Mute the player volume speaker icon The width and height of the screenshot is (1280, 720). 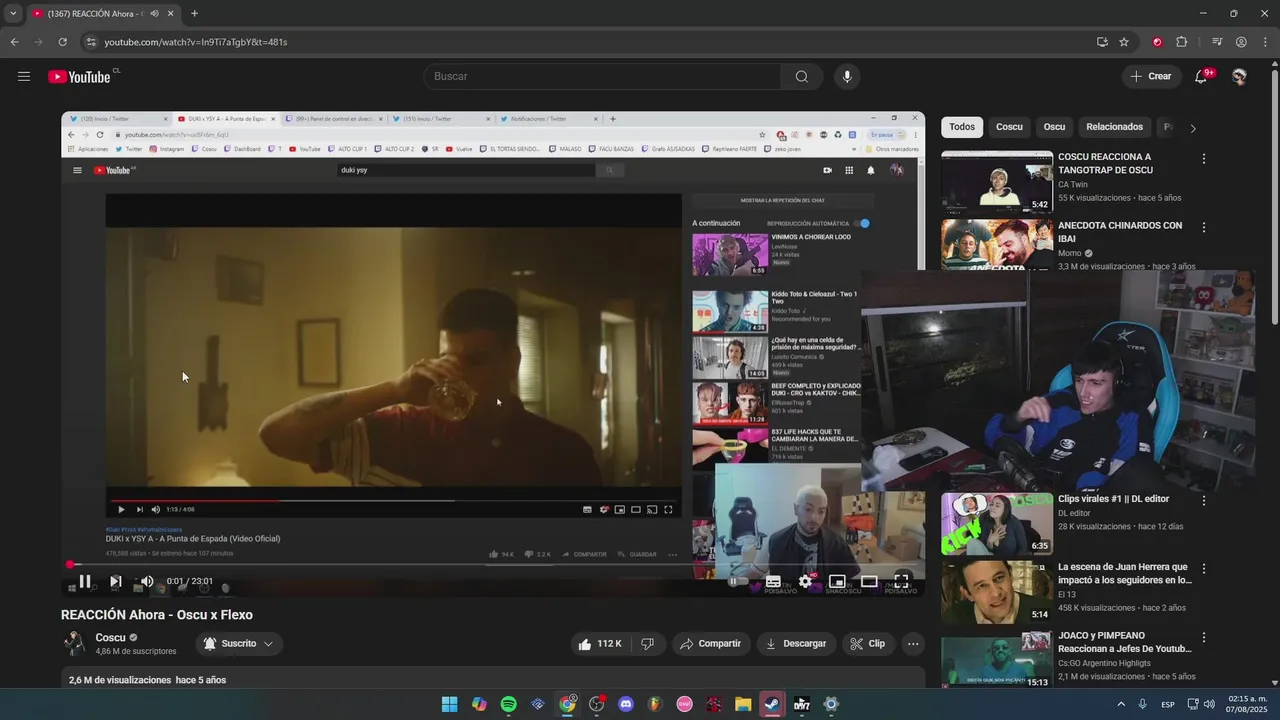pyautogui.click(x=147, y=581)
